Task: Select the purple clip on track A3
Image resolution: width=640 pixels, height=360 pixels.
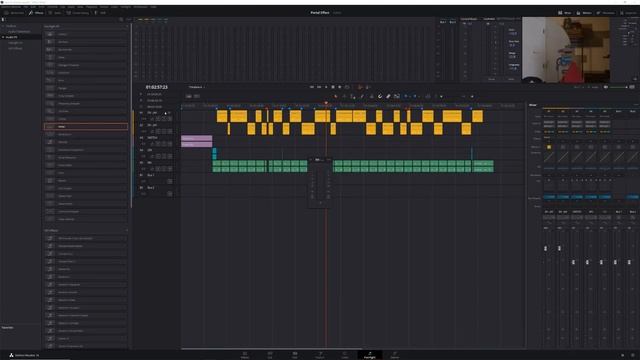Action: click(x=197, y=141)
